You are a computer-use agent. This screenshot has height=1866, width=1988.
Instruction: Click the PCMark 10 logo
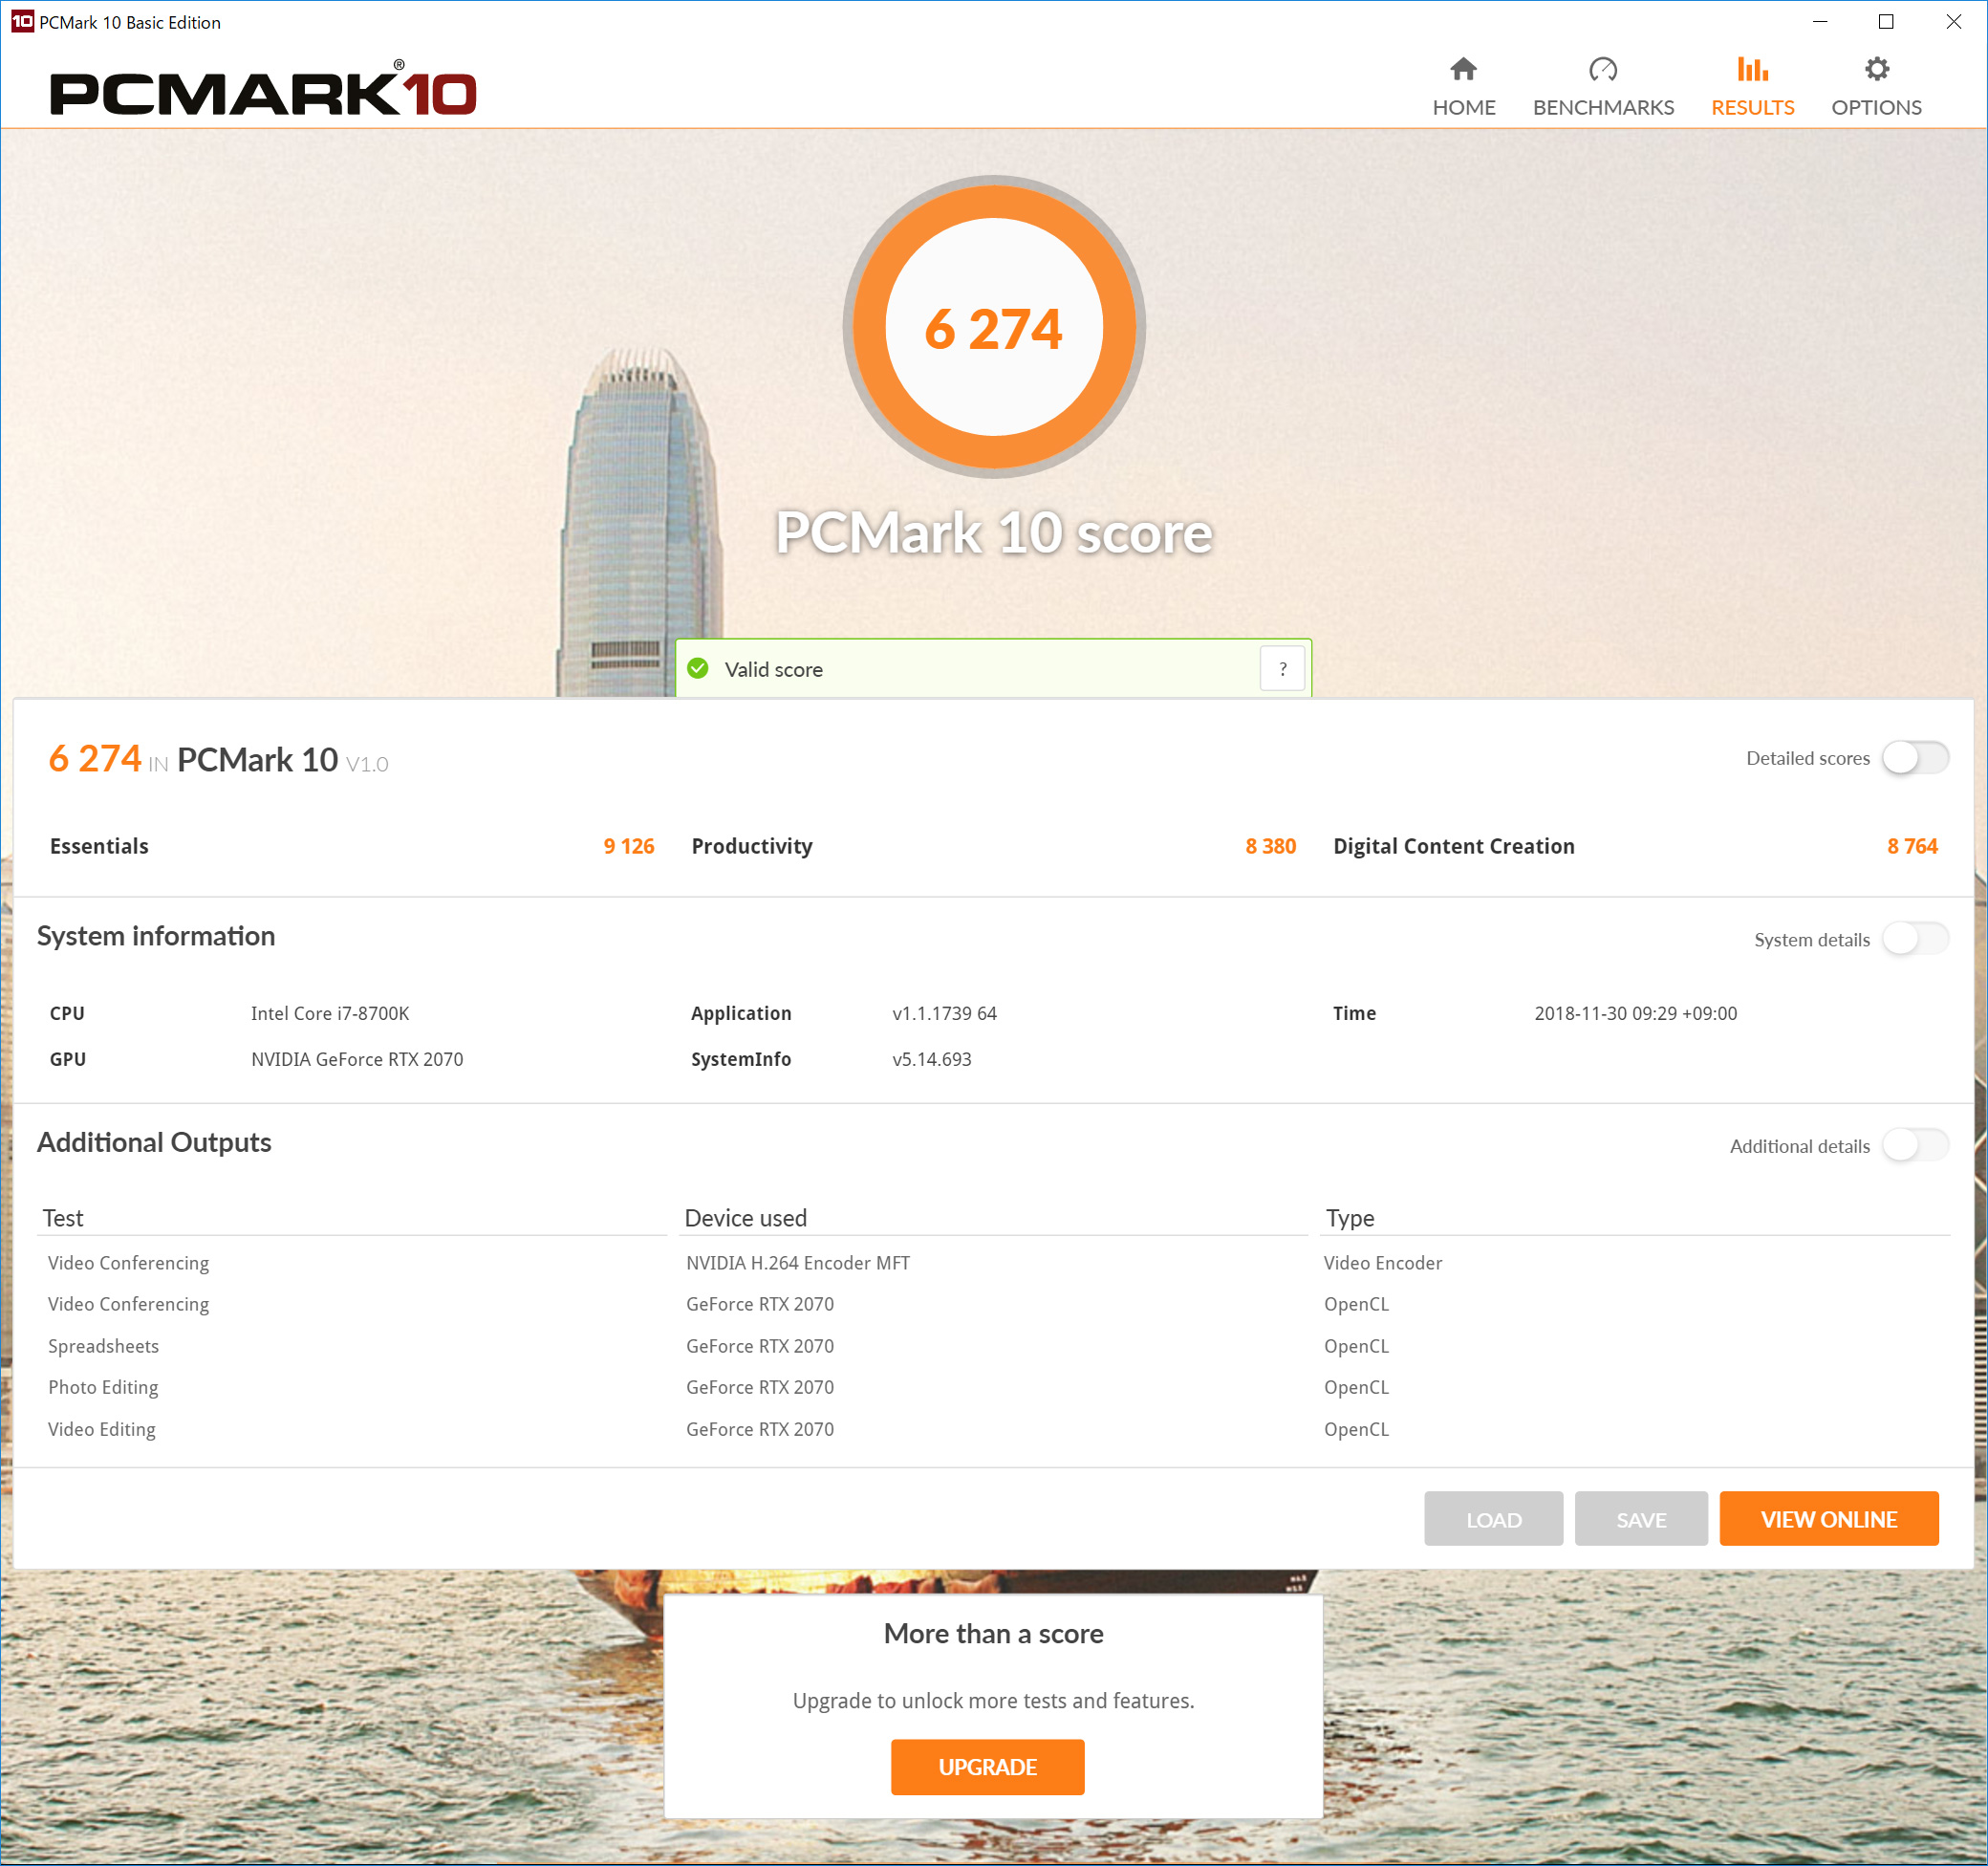(x=263, y=90)
